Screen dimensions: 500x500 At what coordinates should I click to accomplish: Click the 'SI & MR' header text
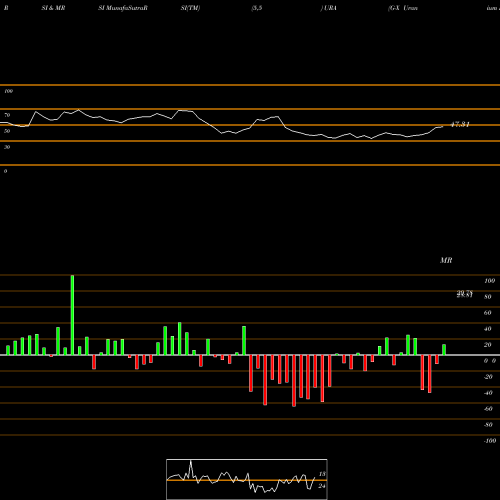pos(53,8)
